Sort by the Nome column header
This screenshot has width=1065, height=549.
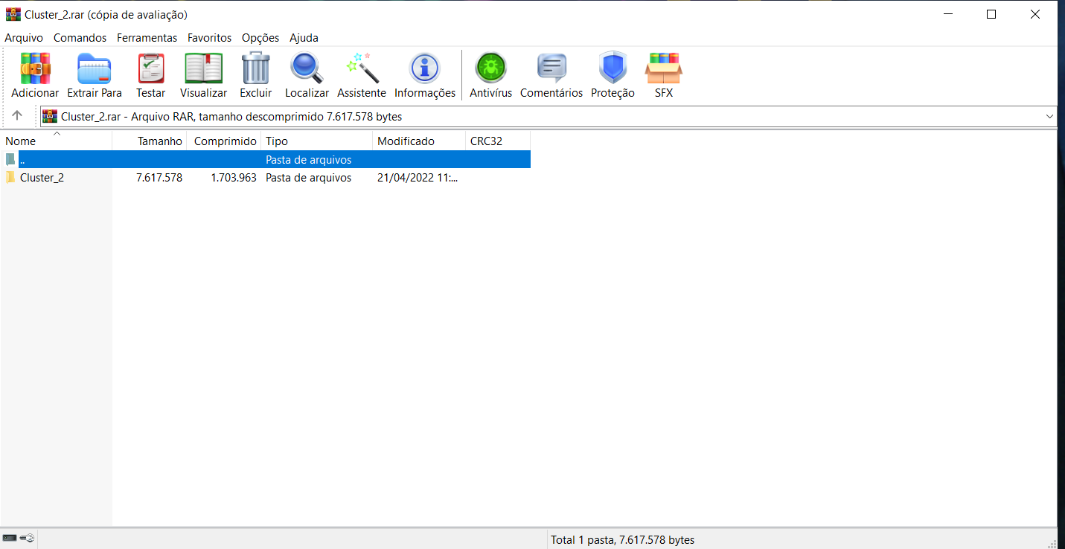56,141
